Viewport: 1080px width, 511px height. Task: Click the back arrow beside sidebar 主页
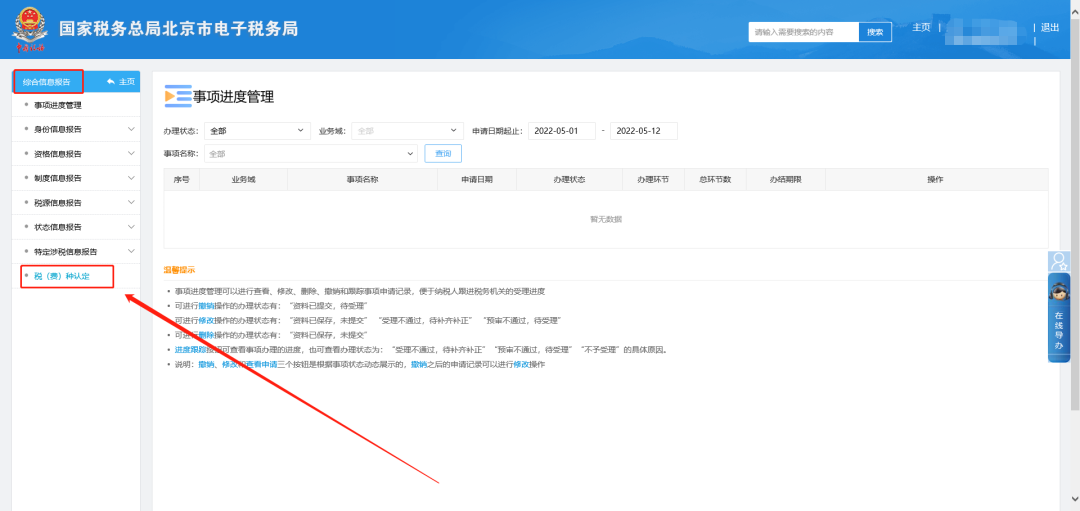(x=111, y=82)
